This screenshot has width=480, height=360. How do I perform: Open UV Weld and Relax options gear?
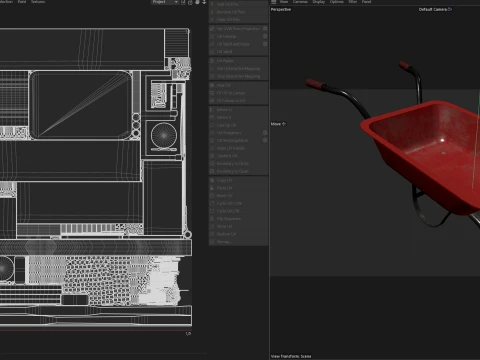(x=265, y=44)
